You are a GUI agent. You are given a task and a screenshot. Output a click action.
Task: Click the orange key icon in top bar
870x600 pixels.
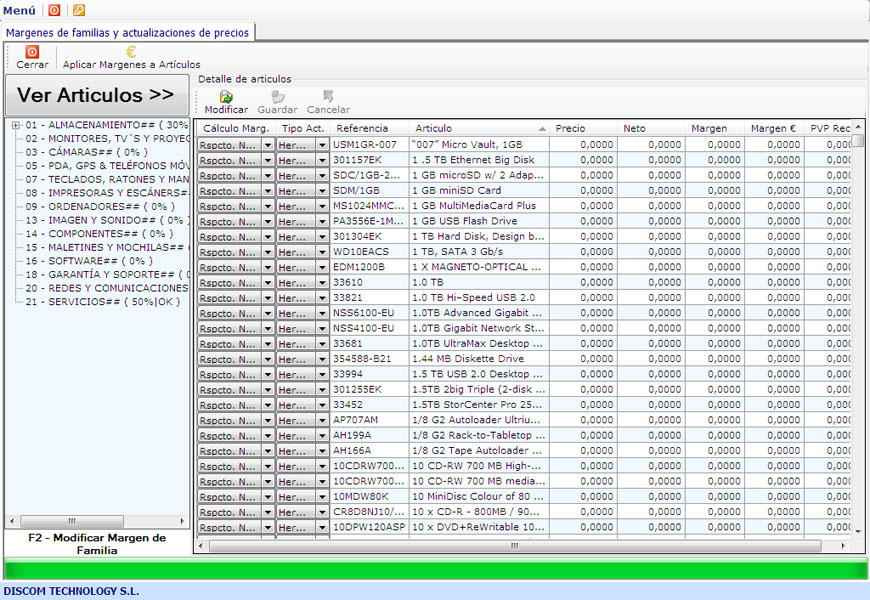(79, 10)
